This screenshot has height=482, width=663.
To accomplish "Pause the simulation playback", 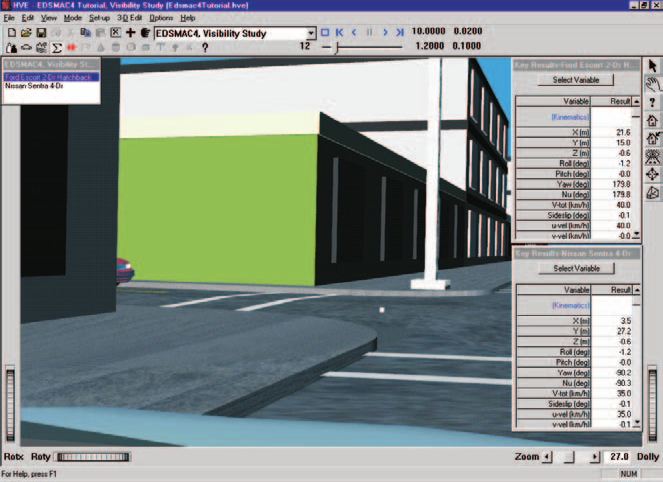I will click(x=370, y=32).
